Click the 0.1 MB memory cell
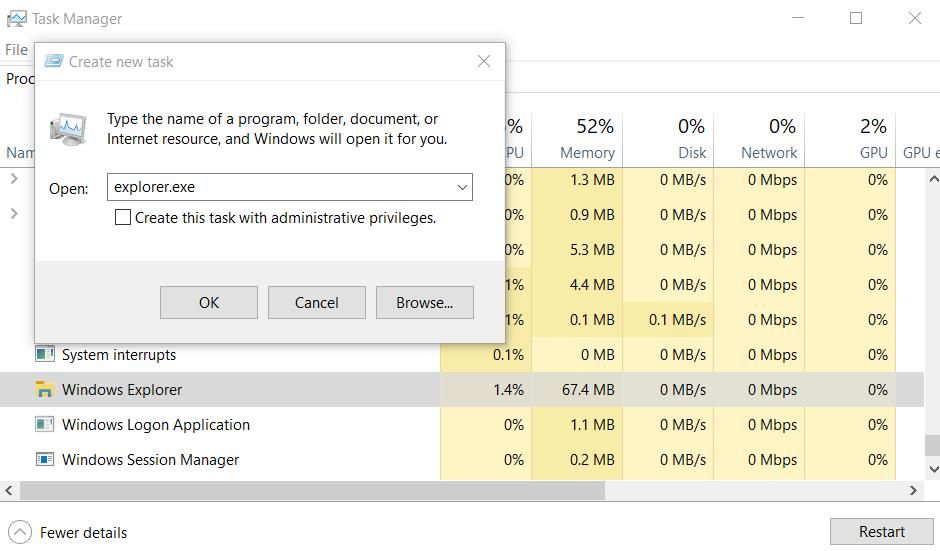 click(577, 320)
